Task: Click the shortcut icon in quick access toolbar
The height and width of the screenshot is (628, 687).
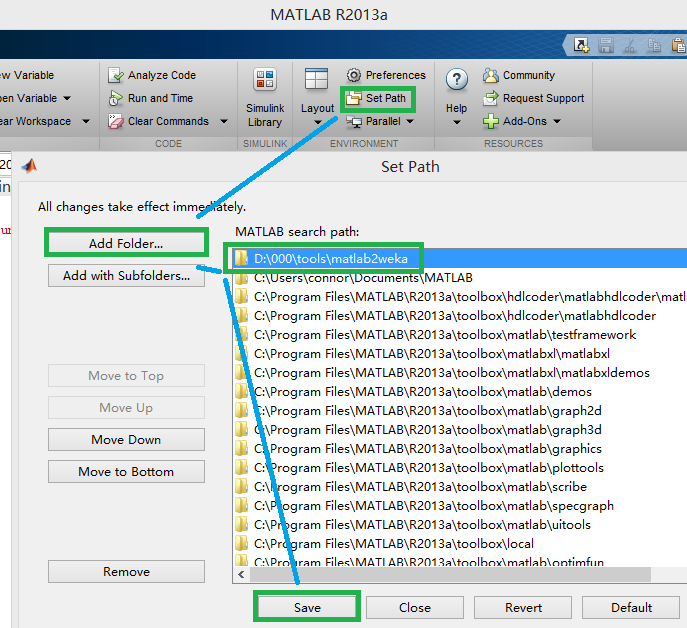Action: (581, 45)
